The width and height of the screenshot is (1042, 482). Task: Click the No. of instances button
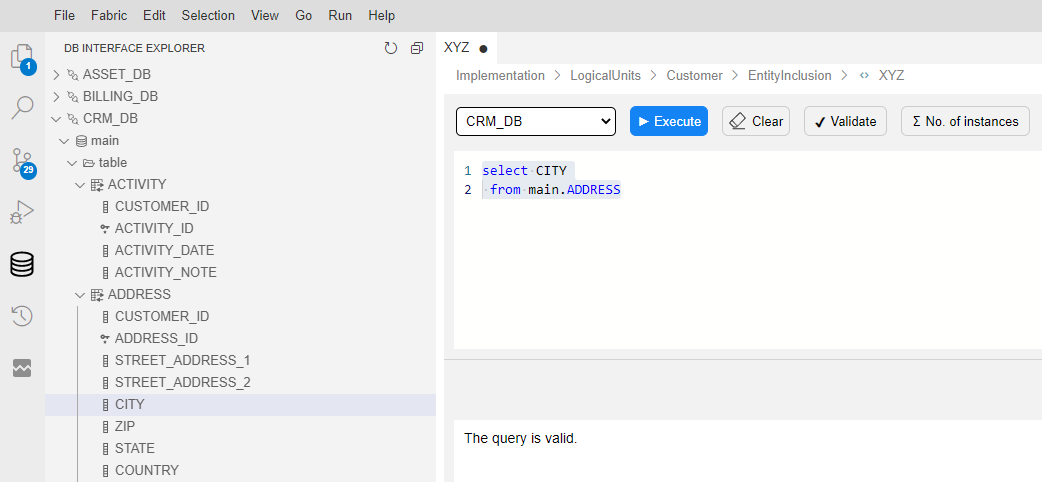click(x=964, y=121)
